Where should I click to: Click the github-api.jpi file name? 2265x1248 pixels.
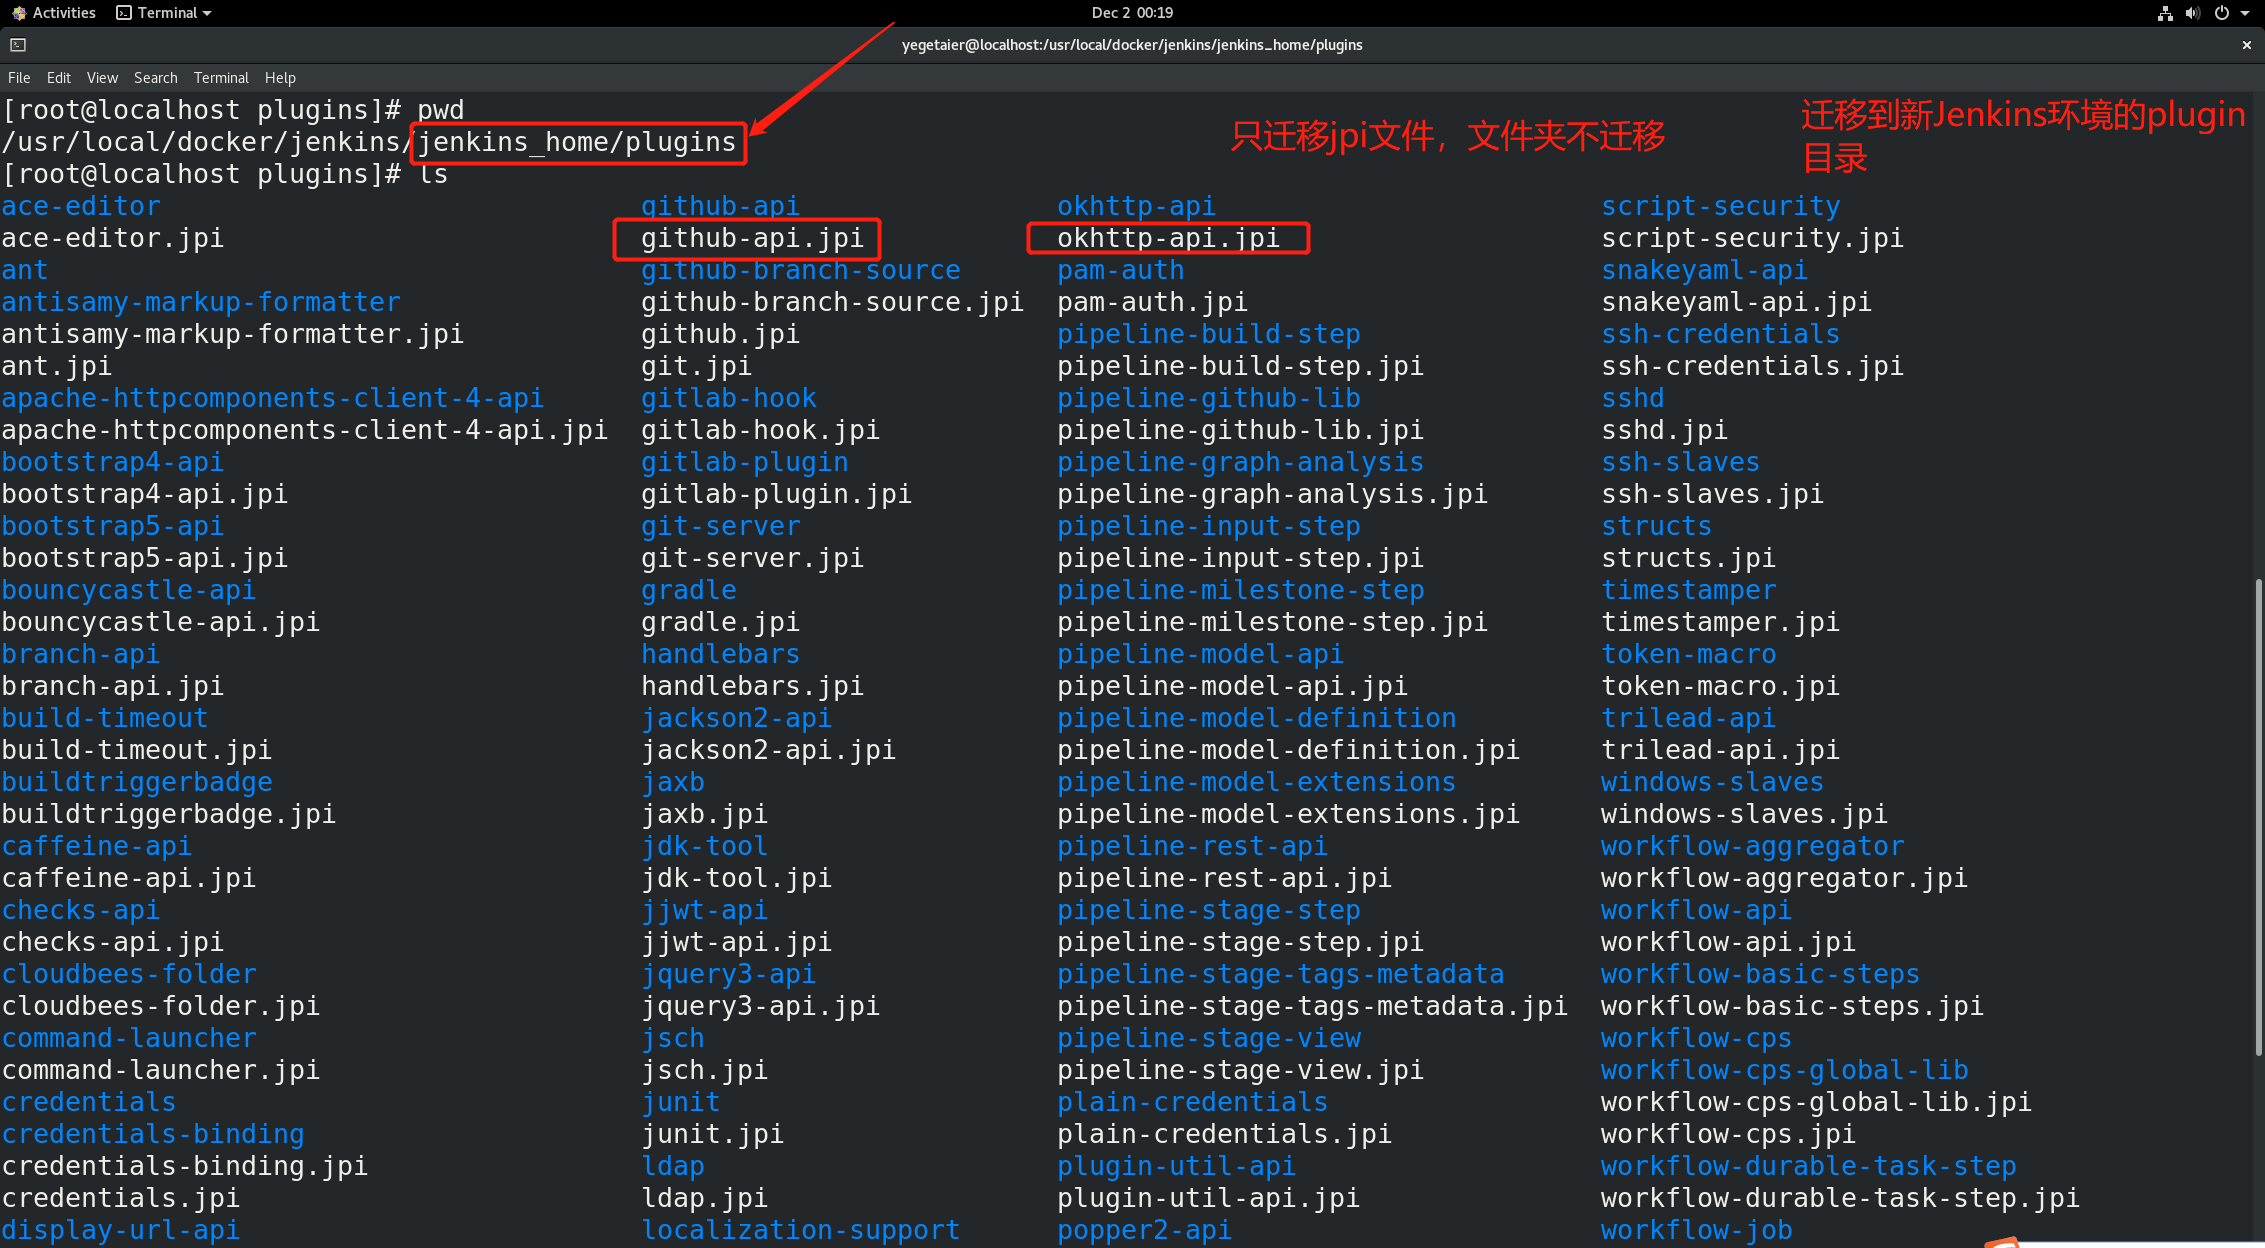point(752,238)
